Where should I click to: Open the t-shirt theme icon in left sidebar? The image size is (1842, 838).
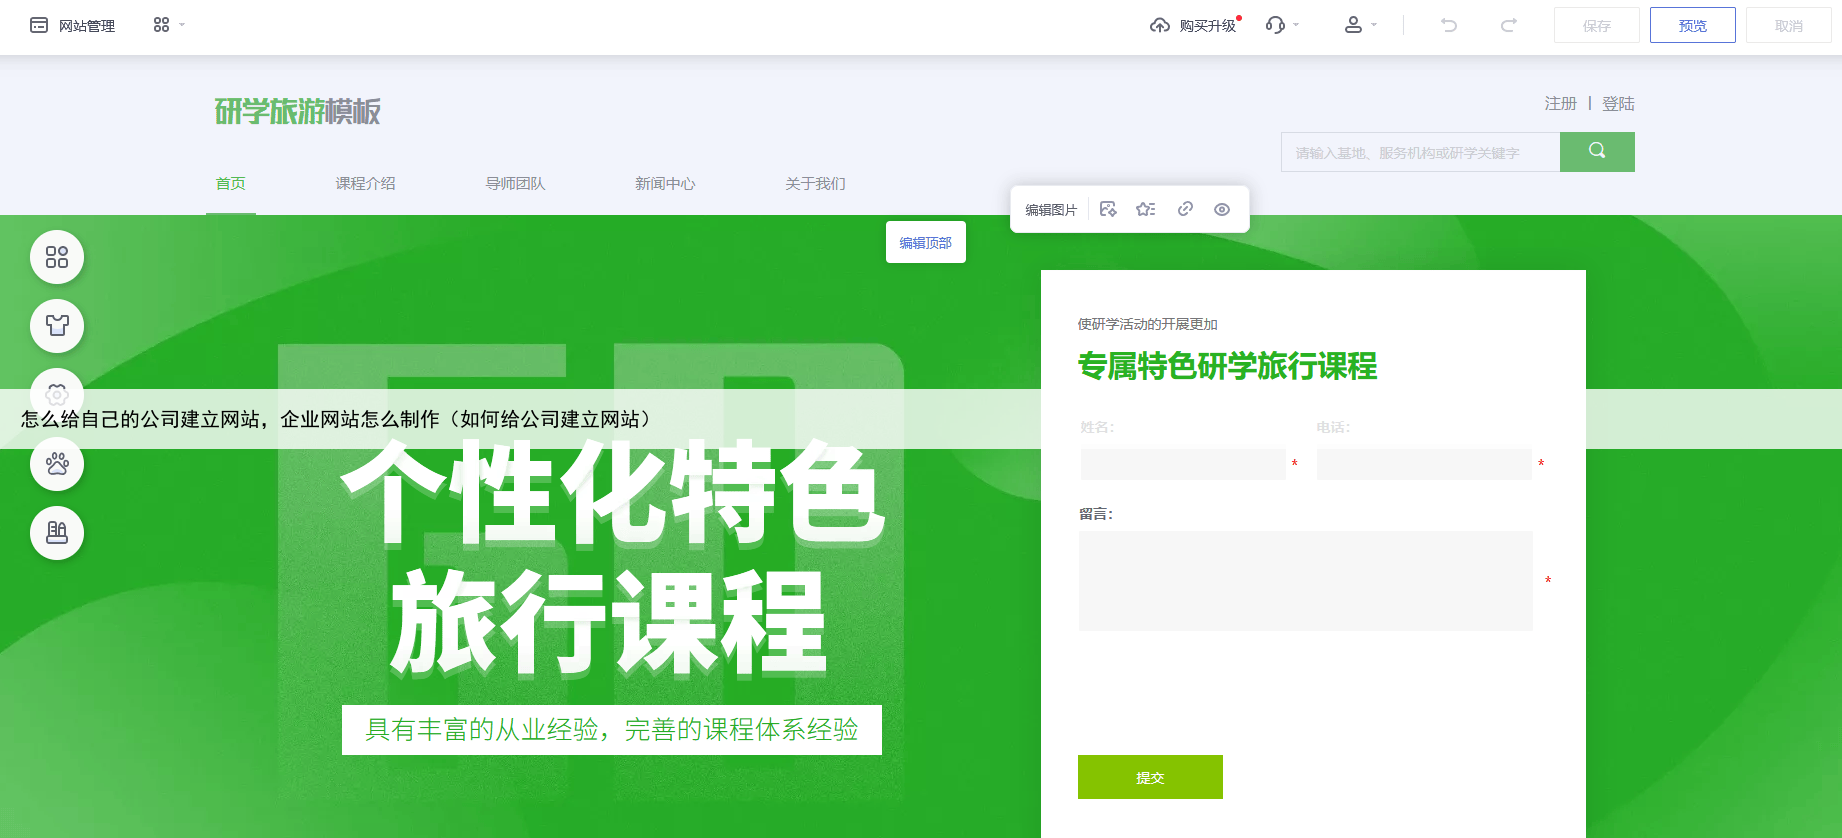click(x=57, y=326)
